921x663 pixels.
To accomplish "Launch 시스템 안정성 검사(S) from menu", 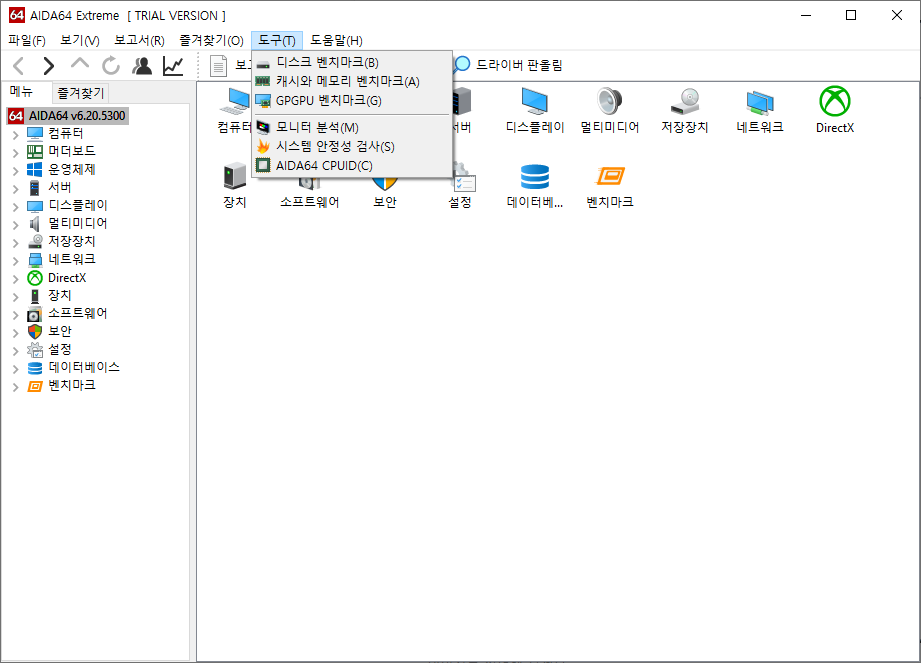I will [352, 146].
